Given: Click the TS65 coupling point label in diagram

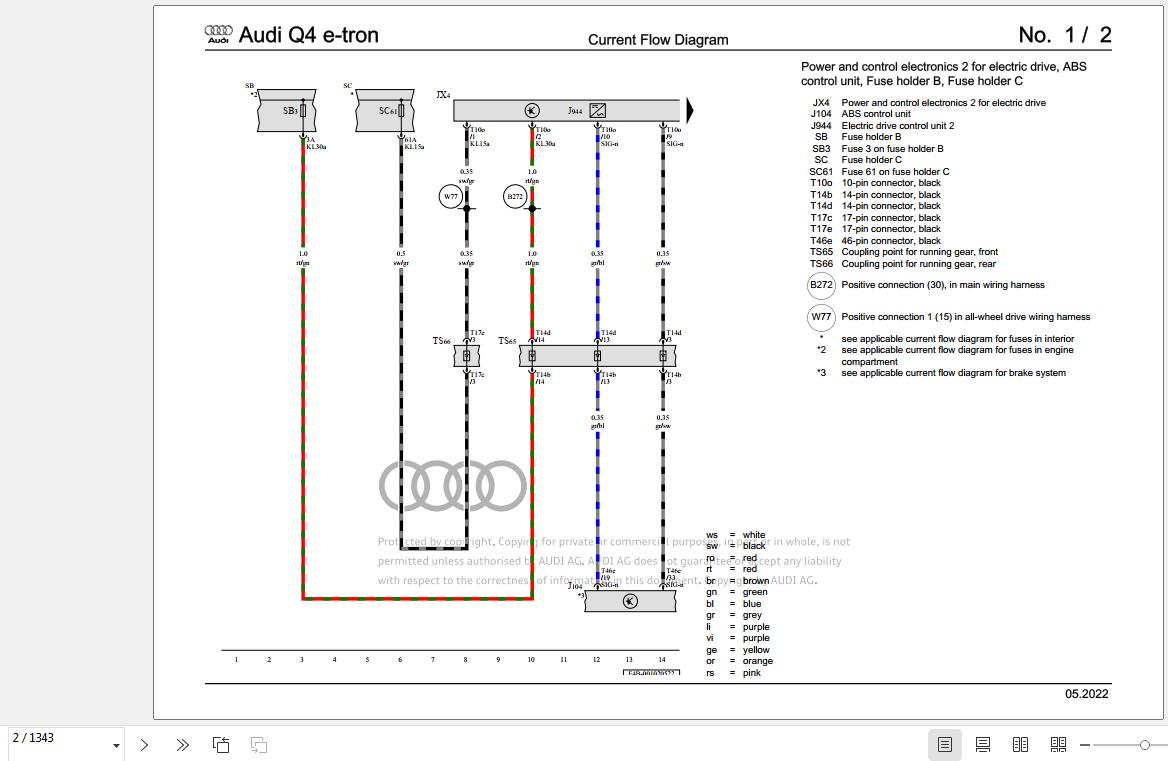Looking at the screenshot, I should pos(507,341).
